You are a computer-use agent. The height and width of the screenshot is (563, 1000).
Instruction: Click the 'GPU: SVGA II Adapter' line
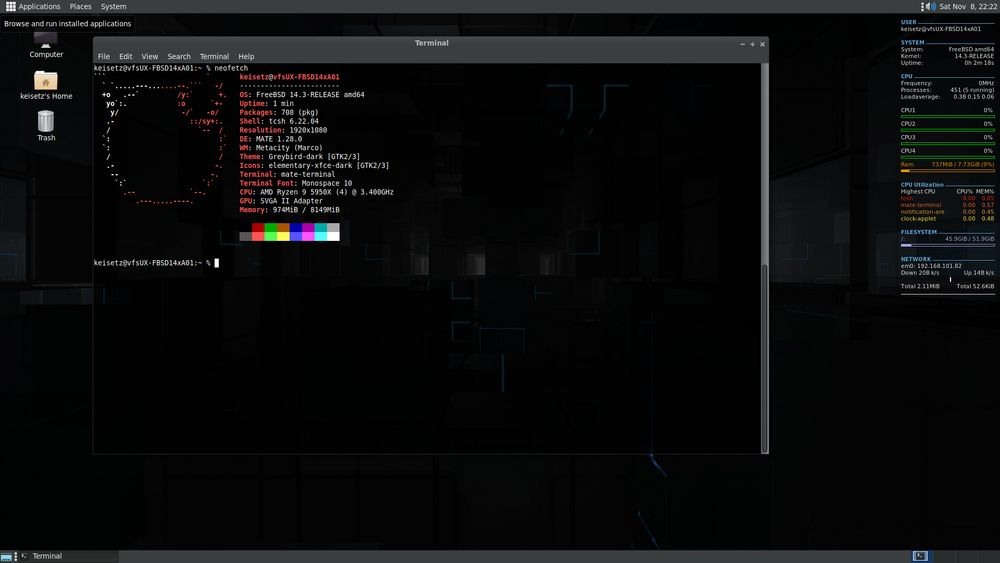click(281, 201)
